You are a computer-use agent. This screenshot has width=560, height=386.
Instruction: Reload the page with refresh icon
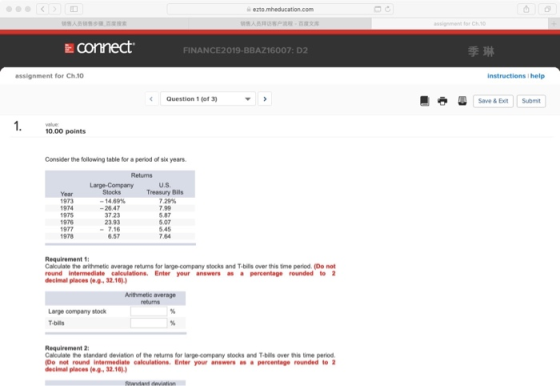click(388, 9)
